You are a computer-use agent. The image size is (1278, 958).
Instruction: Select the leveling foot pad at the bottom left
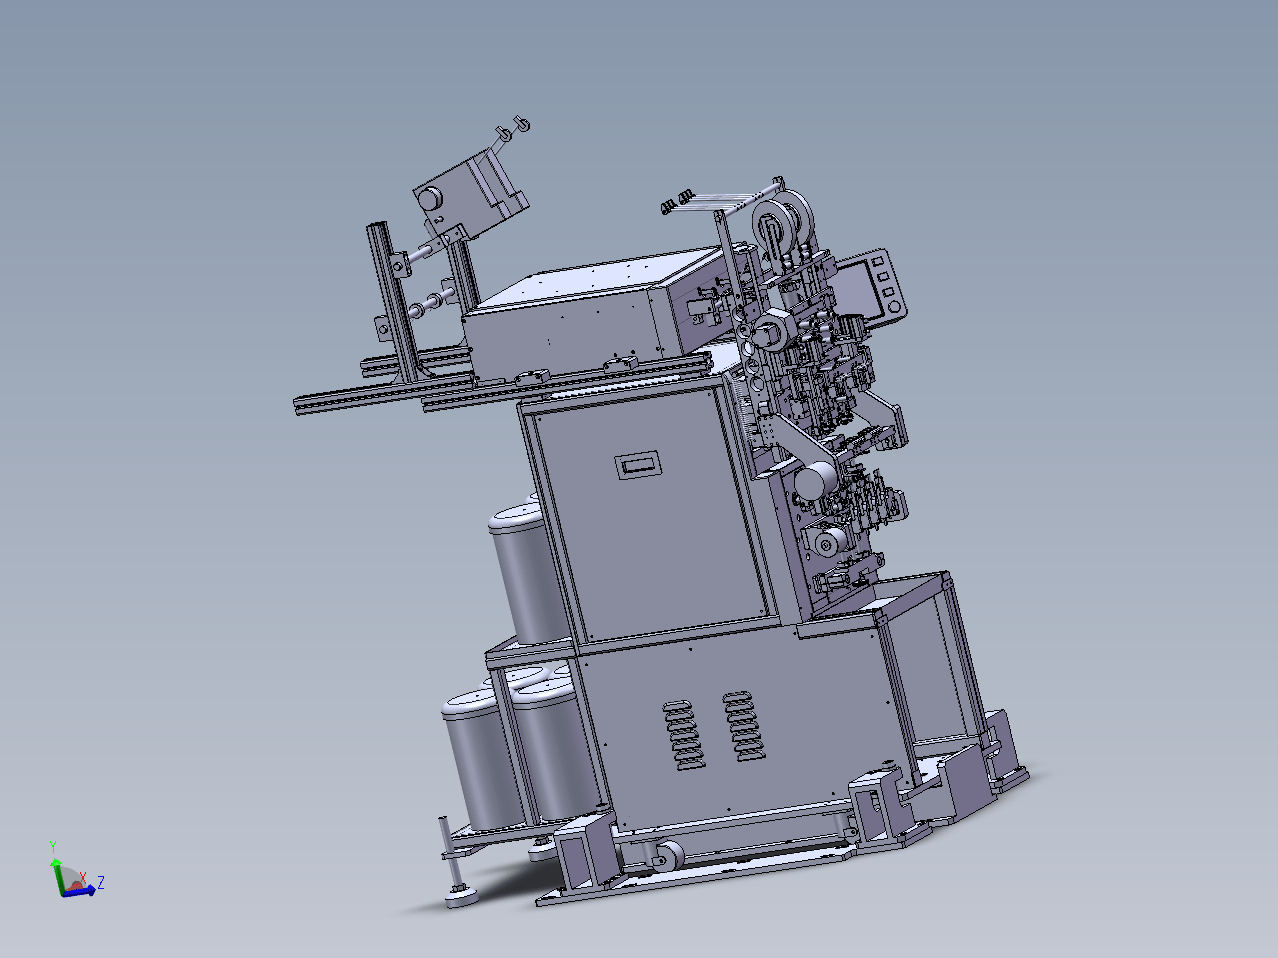coord(461,897)
